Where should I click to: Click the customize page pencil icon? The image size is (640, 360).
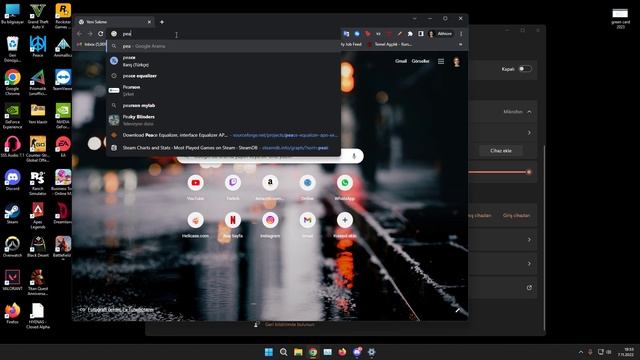click(458, 310)
